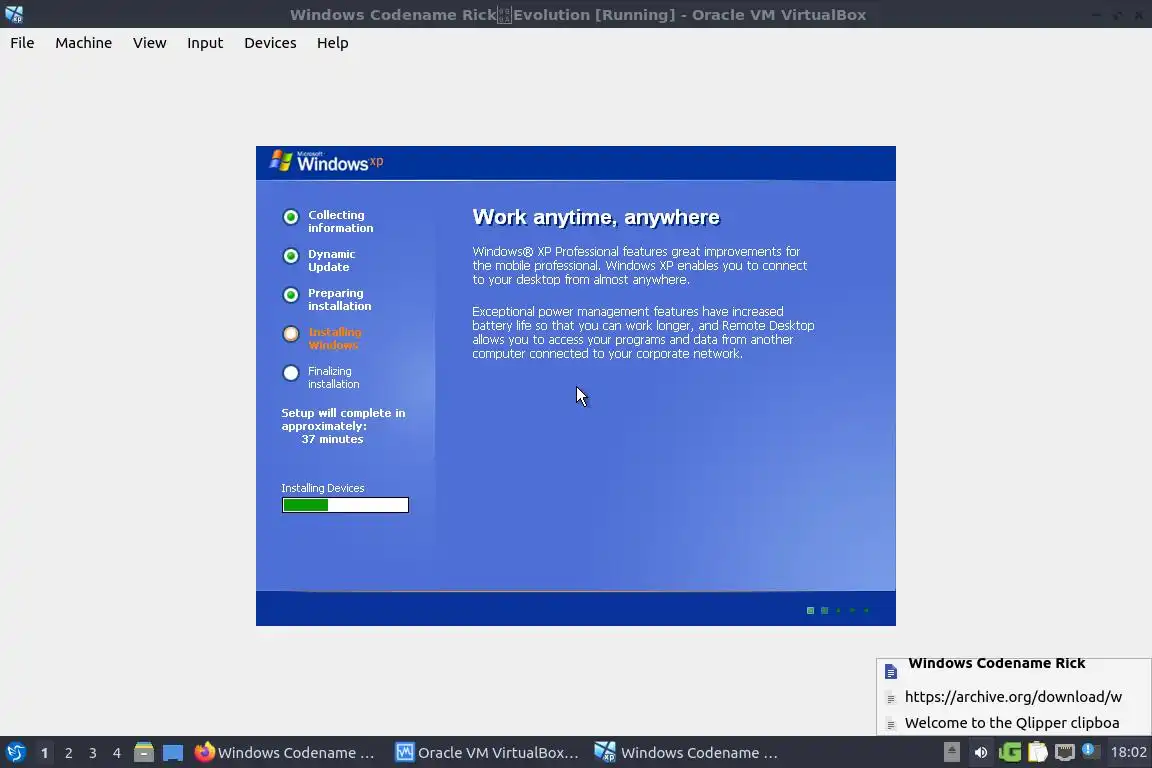Open the View menu

click(149, 43)
